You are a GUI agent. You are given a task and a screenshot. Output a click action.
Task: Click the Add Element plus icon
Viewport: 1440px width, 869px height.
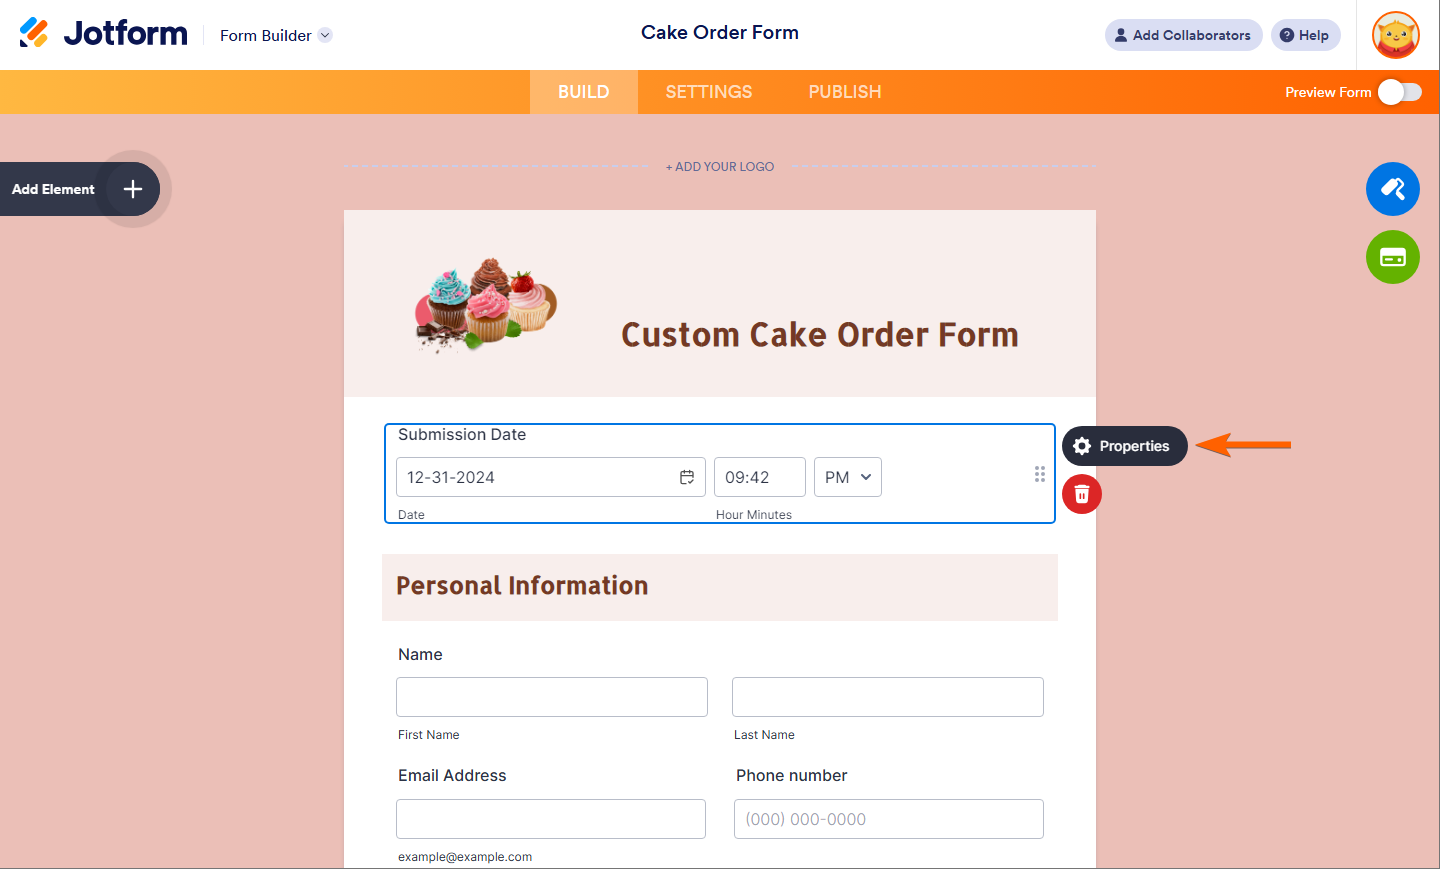(133, 189)
